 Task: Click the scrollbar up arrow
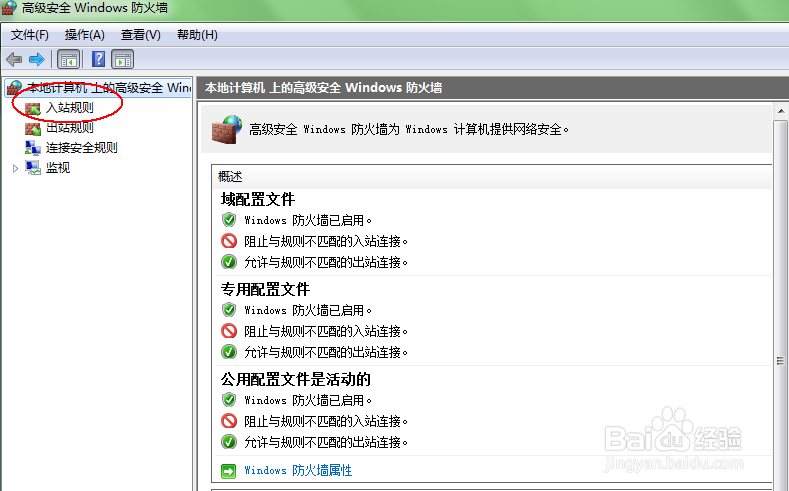(781, 111)
